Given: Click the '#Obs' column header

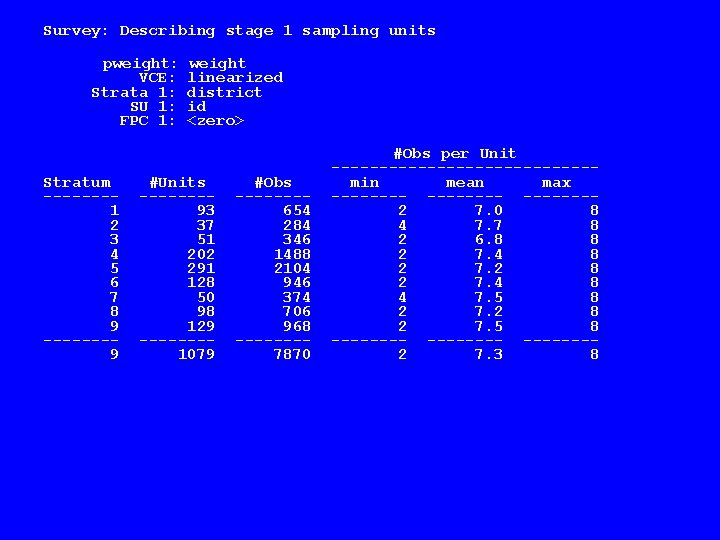Looking at the screenshot, I should tap(273, 183).
